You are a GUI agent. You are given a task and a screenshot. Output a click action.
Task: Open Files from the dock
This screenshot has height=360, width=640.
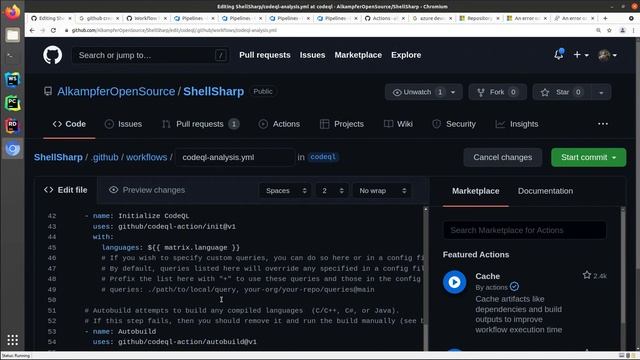[x=12, y=35]
